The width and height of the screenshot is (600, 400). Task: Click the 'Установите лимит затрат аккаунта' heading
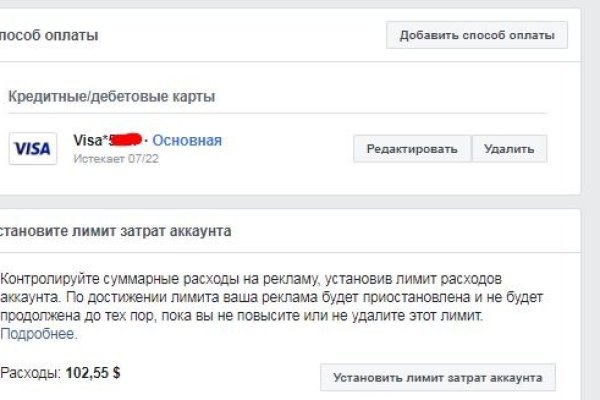tap(116, 232)
